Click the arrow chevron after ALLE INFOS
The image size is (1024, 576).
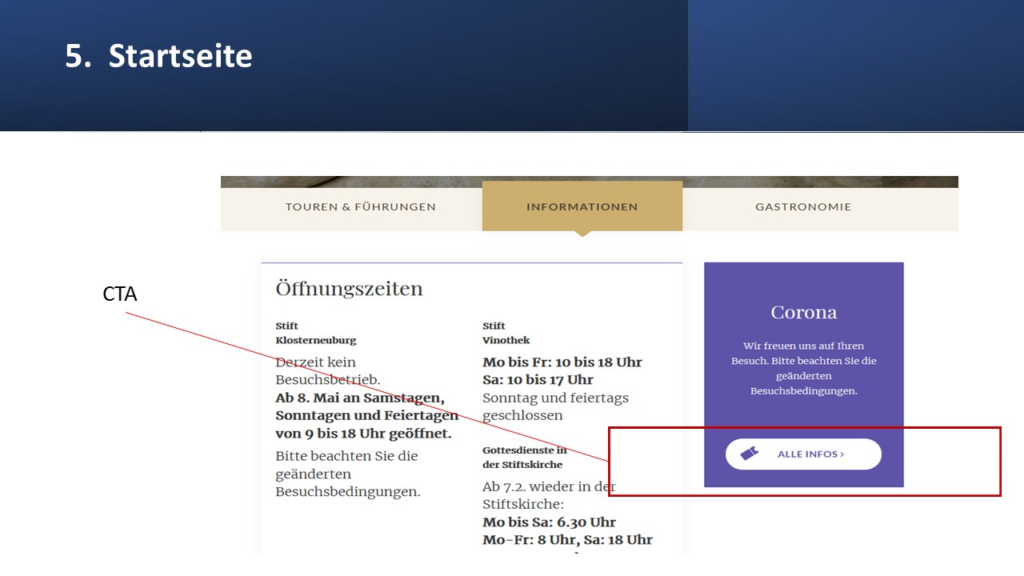842,454
